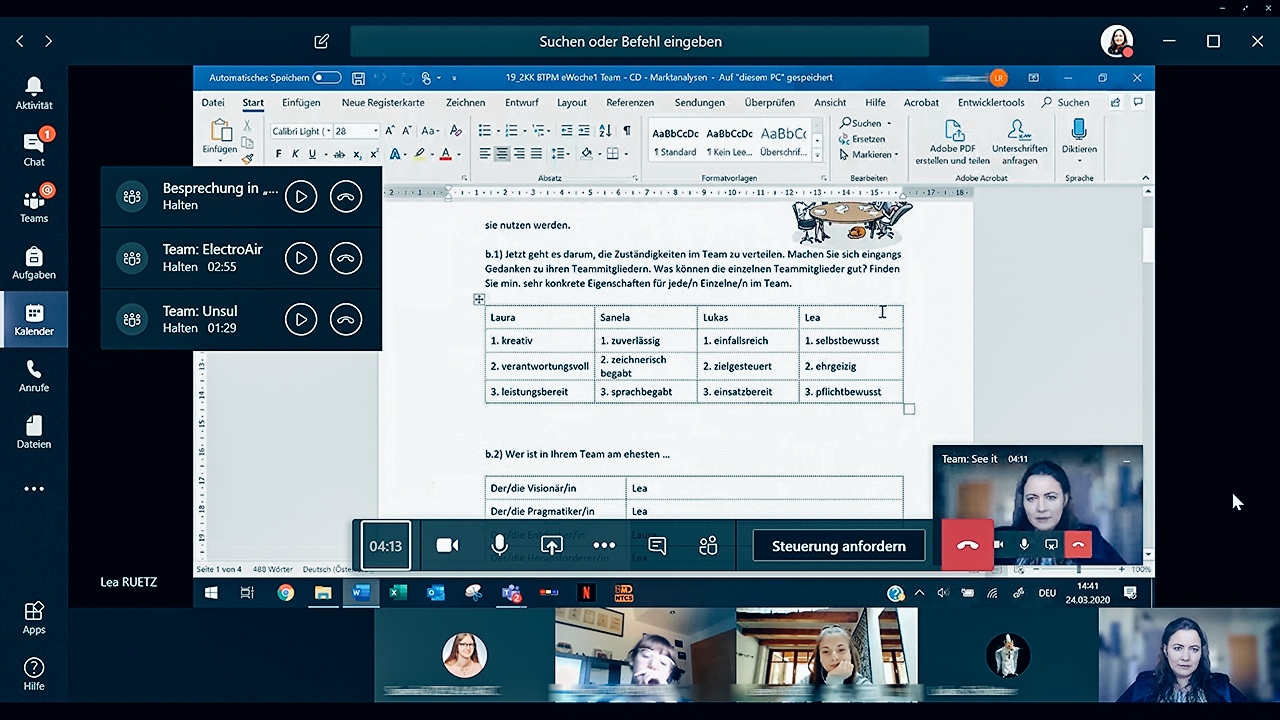Open the Diktieren (Dictate) tool in Word
1280x720 pixels.
click(1078, 137)
